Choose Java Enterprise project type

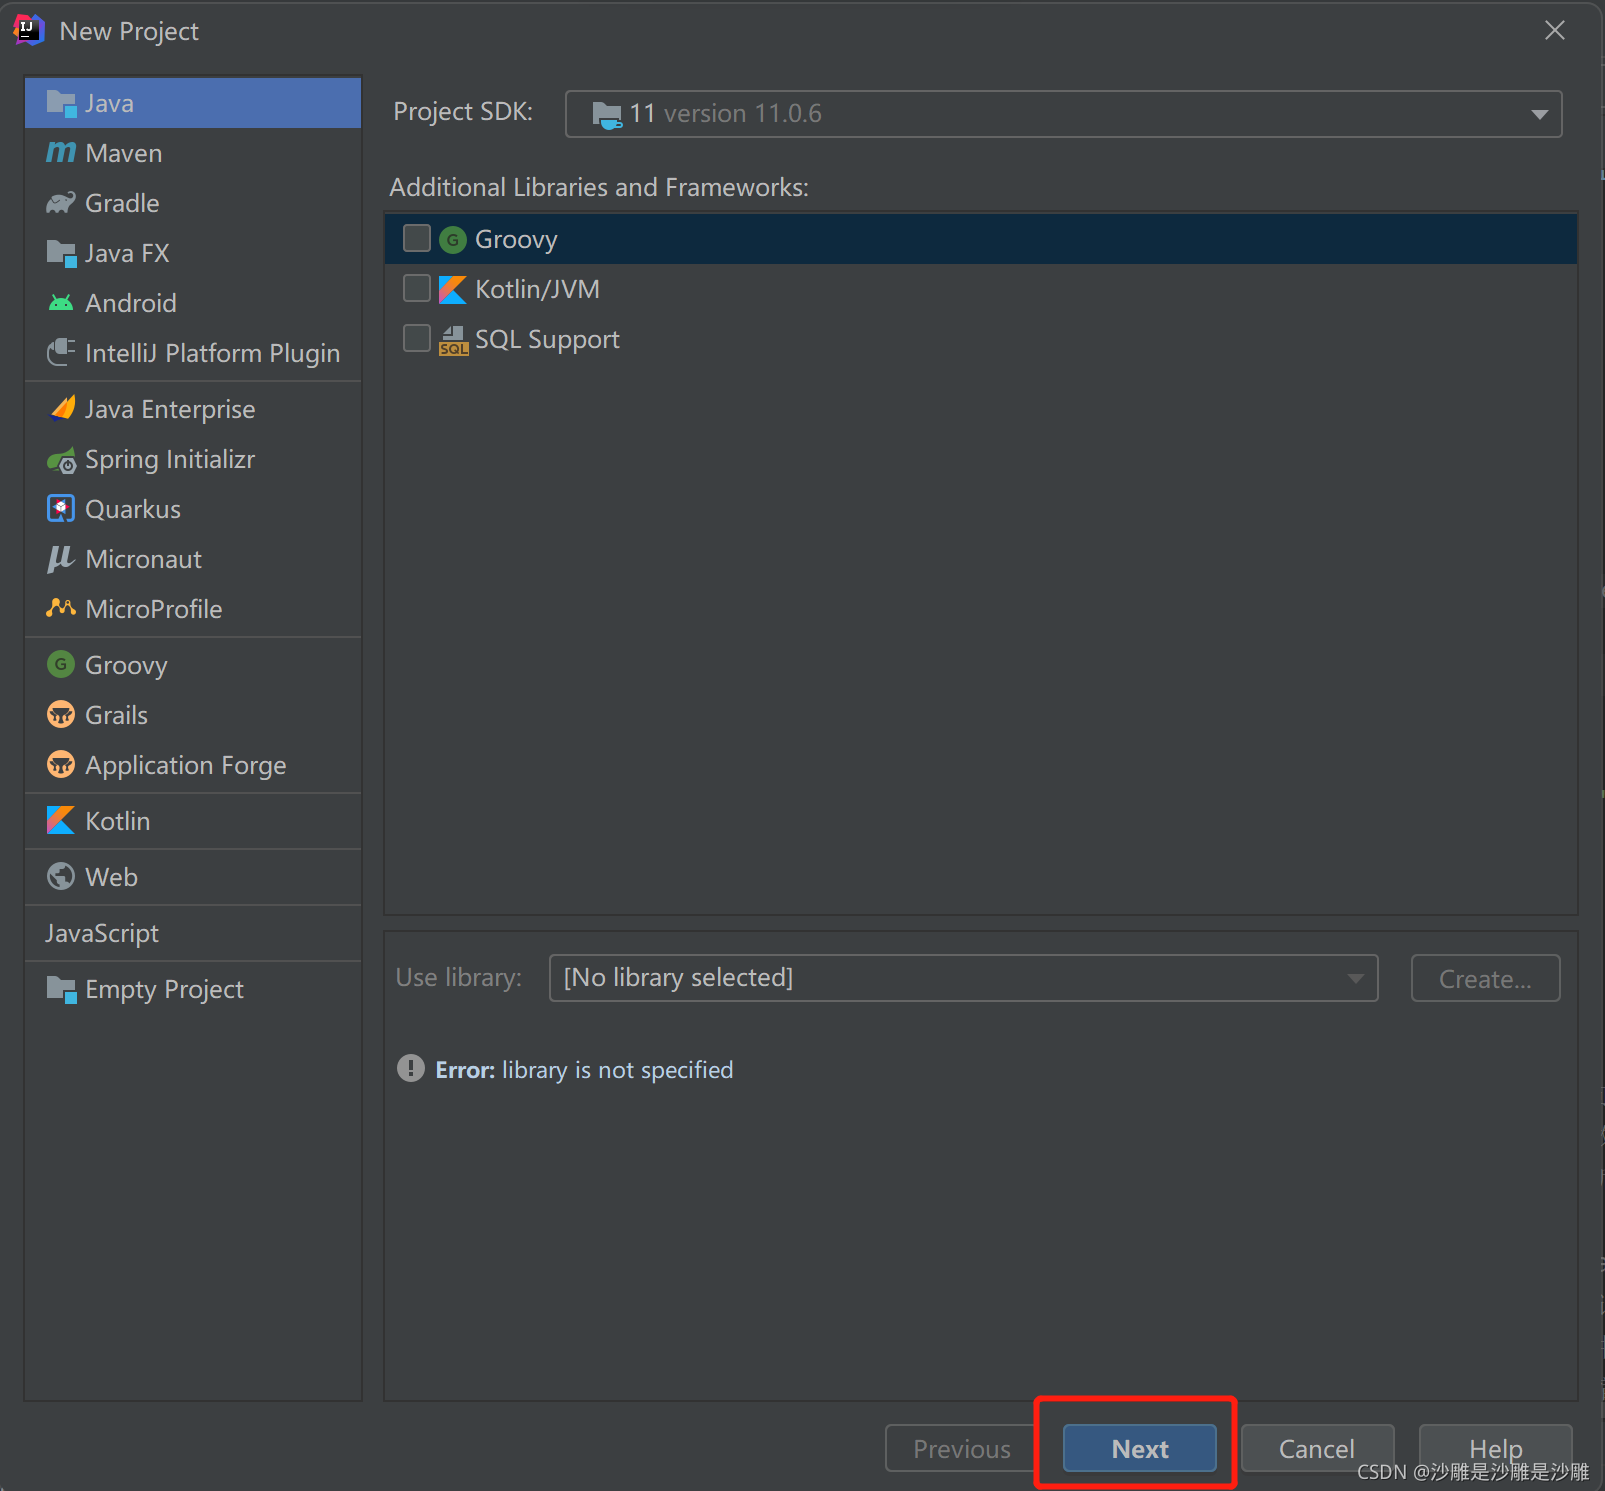193,409
